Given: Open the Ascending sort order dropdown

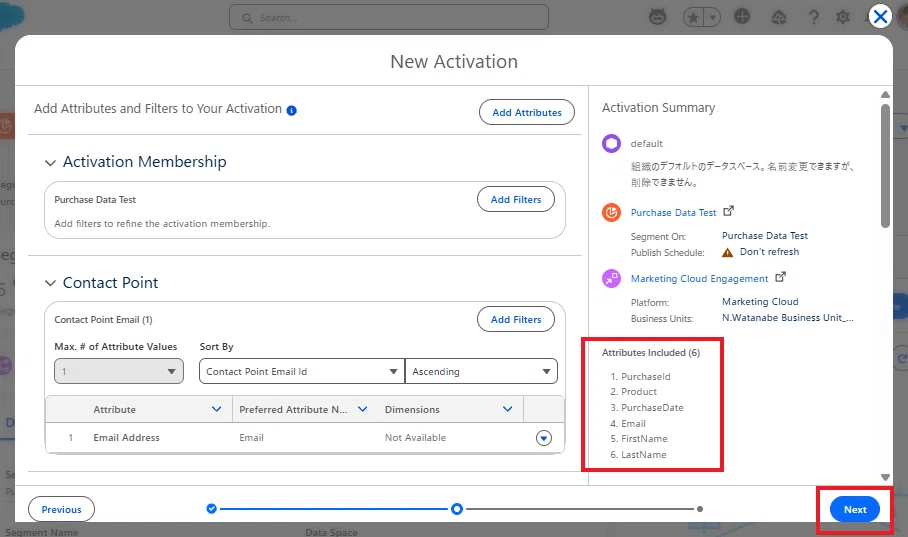Looking at the screenshot, I should click(x=481, y=371).
